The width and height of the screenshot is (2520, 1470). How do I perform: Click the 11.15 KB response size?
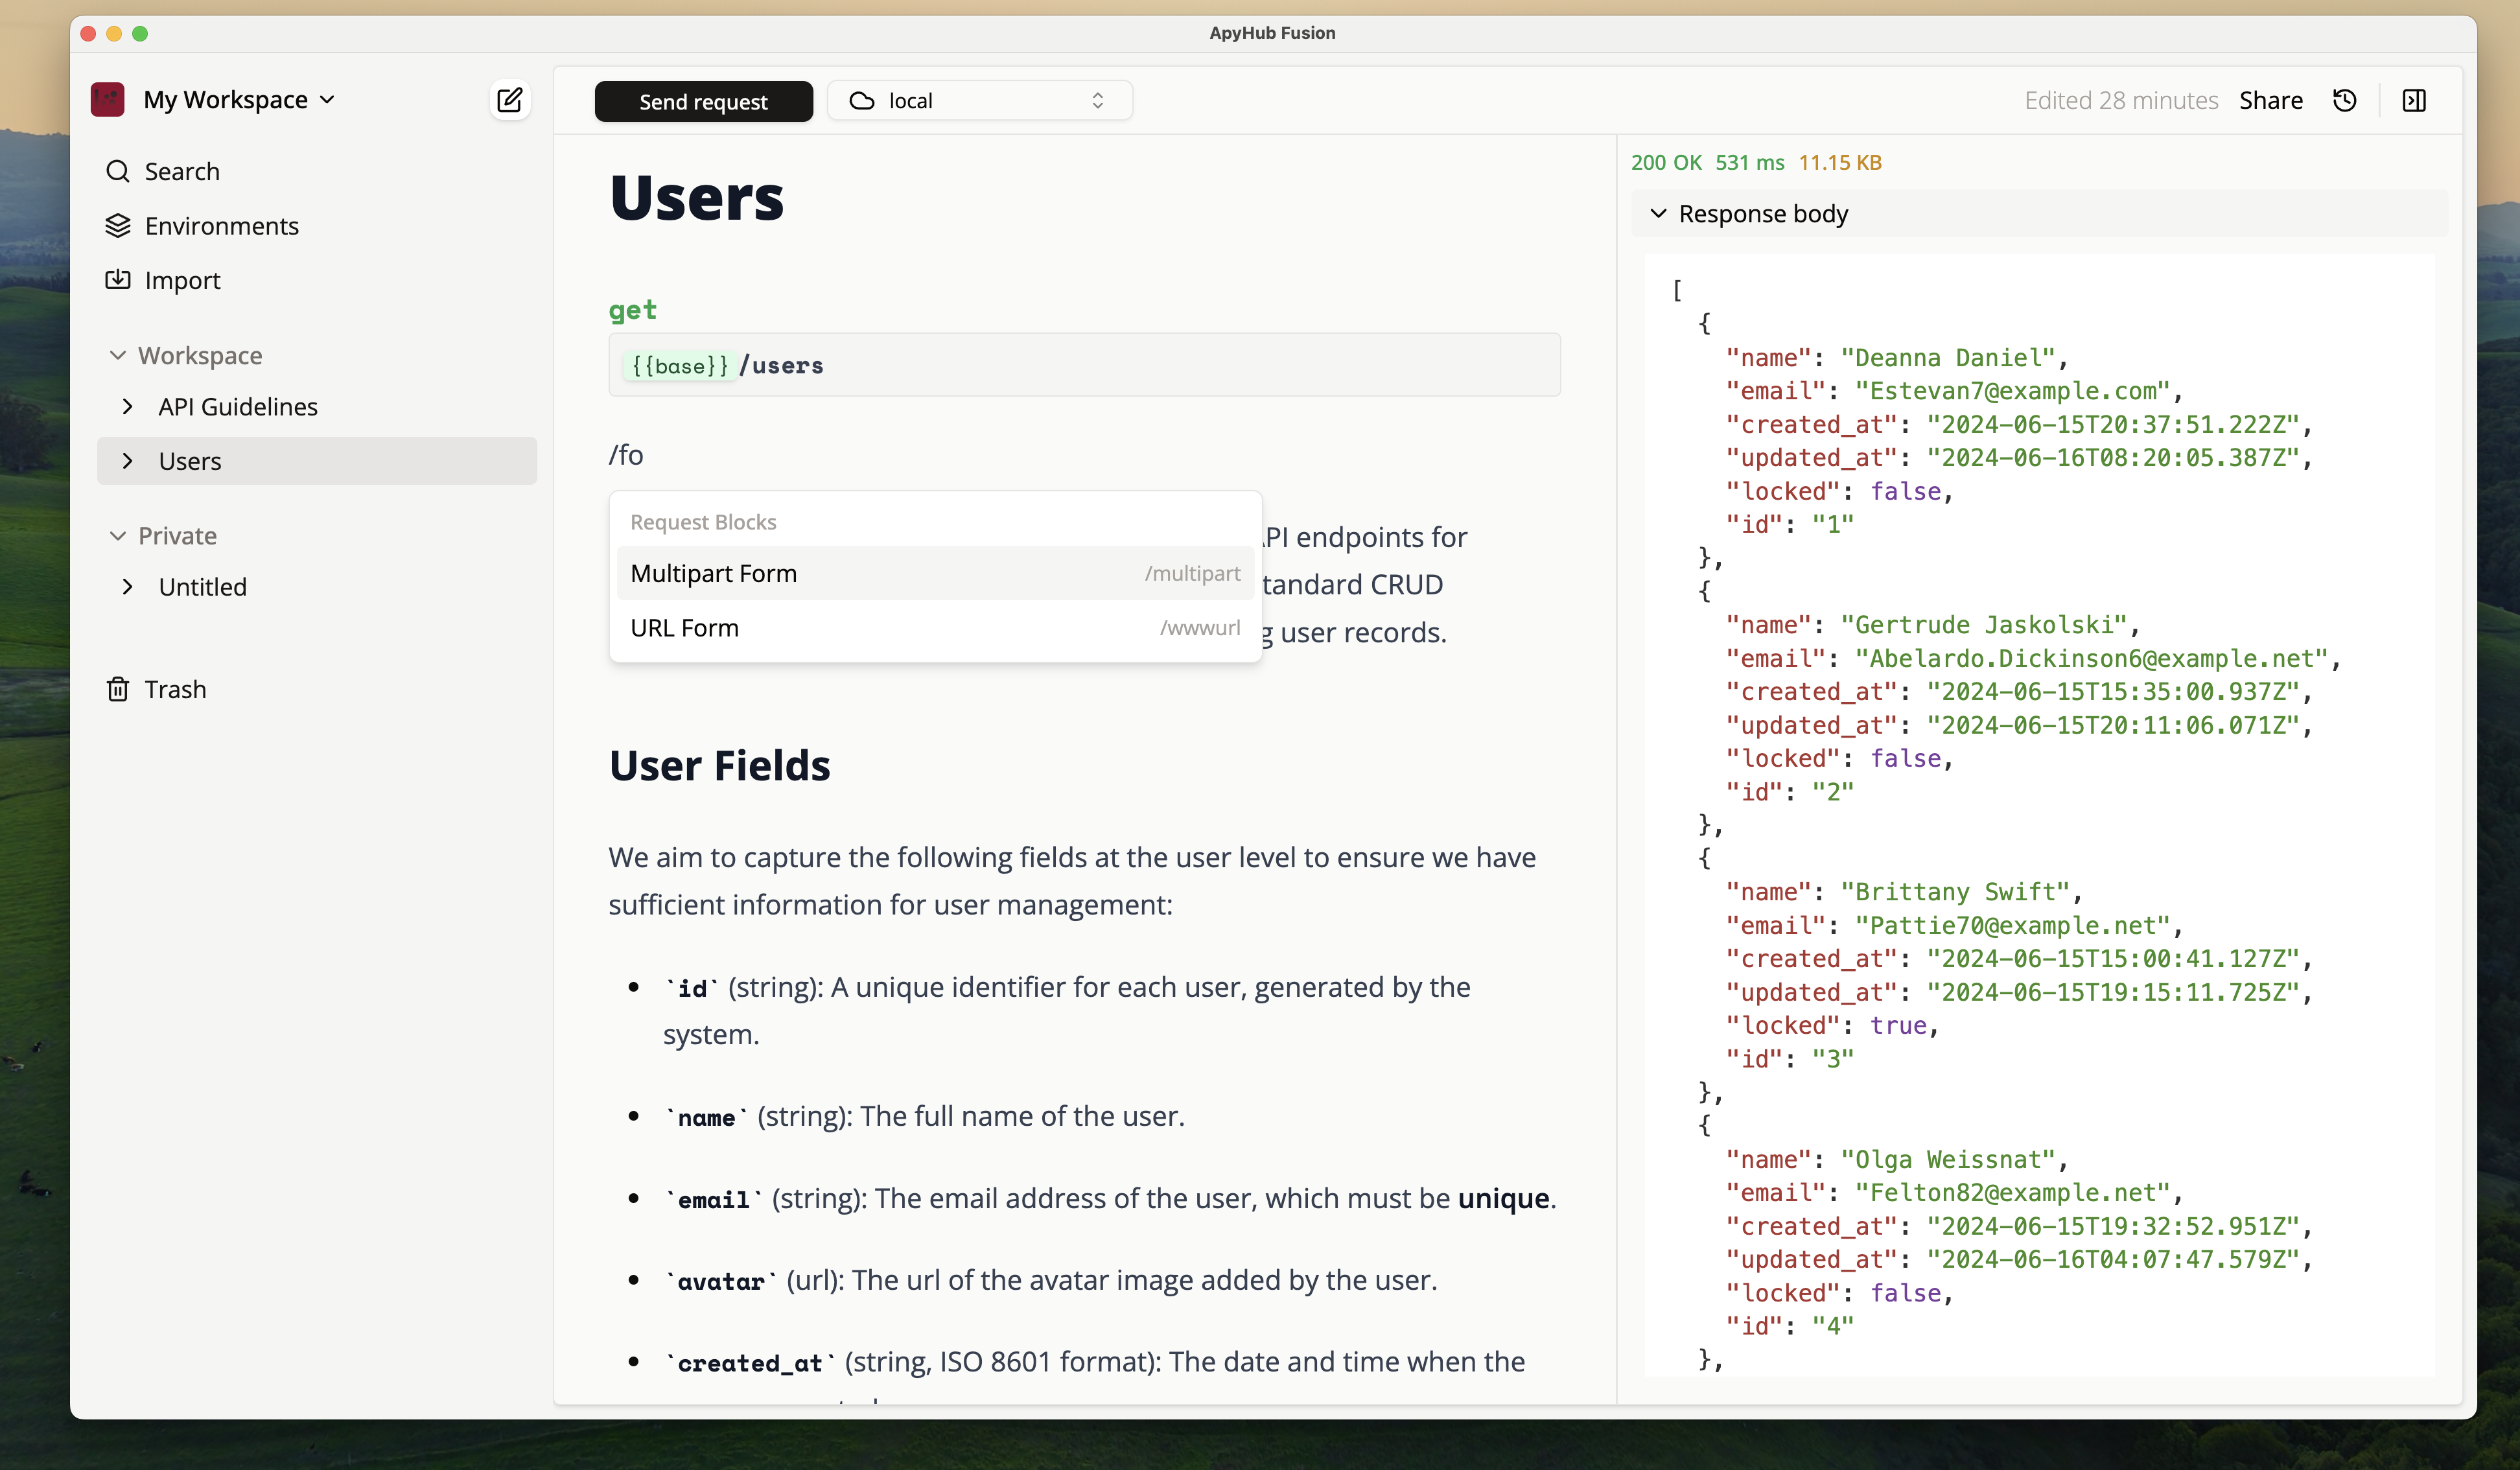1840,162
